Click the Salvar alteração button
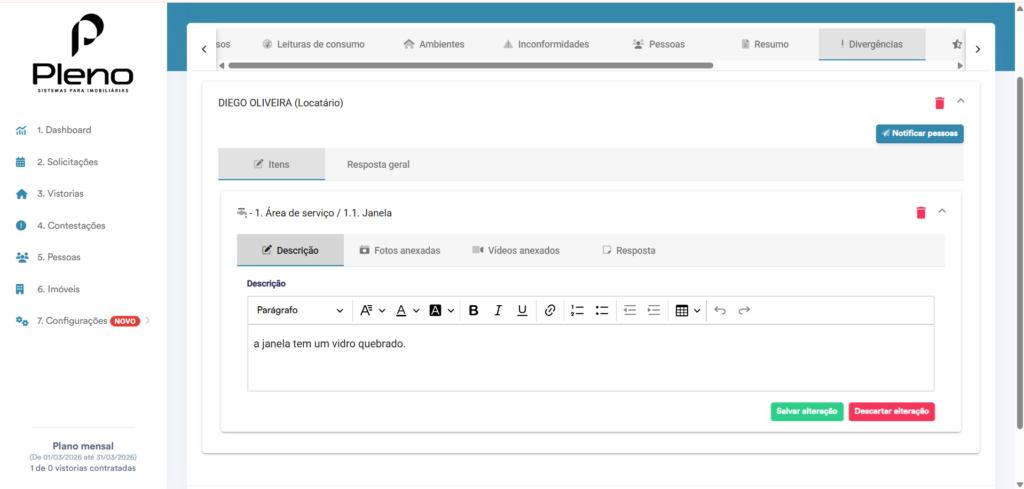The image size is (1024, 489). (807, 411)
